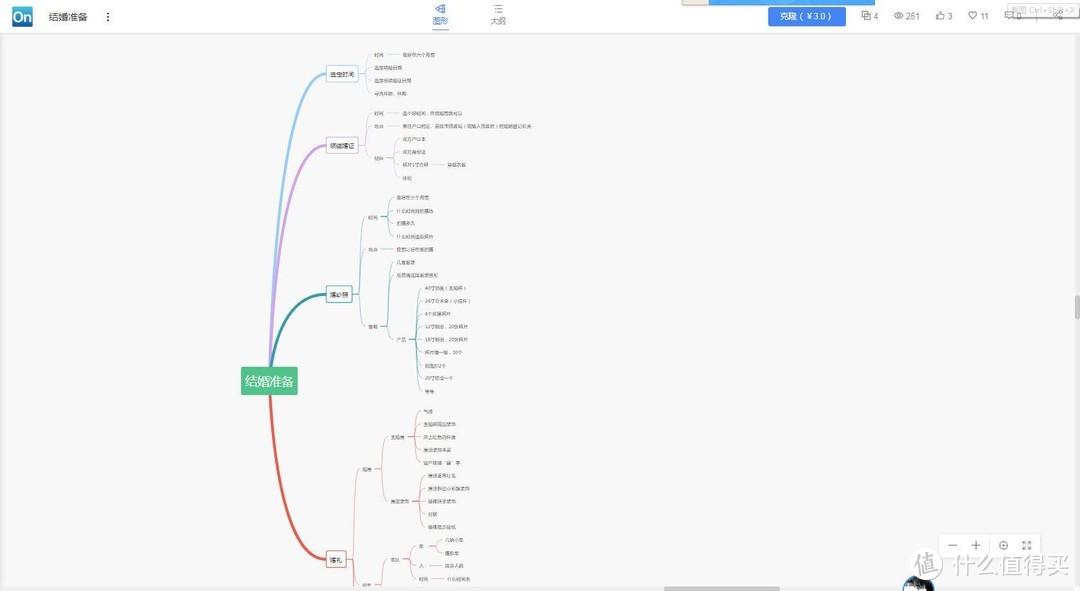
Task: Click the 体检 node under 领结婚证
Action: (x=407, y=178)
